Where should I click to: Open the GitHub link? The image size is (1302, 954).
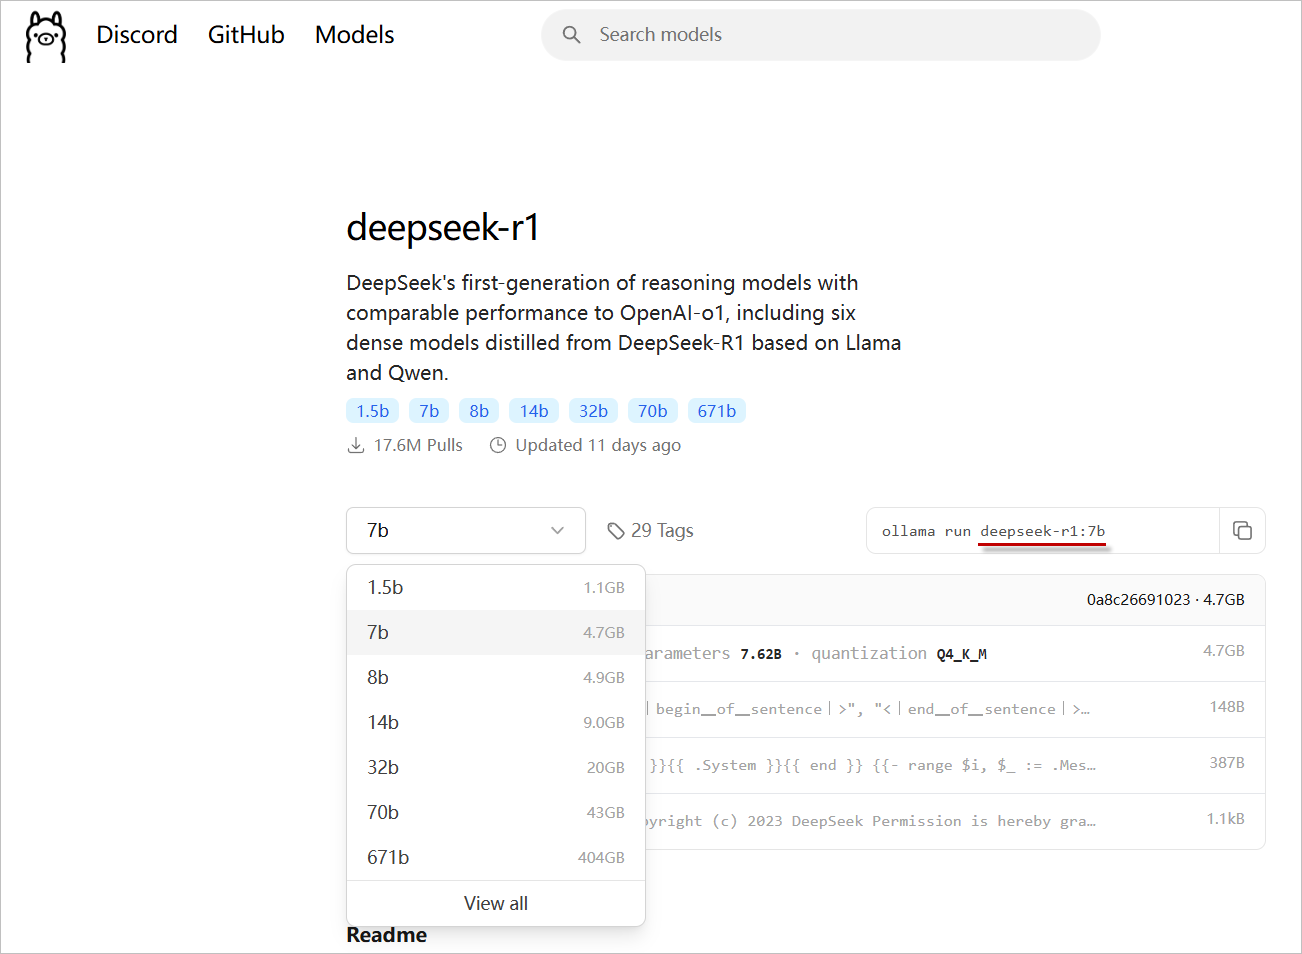tap(246, 34)
